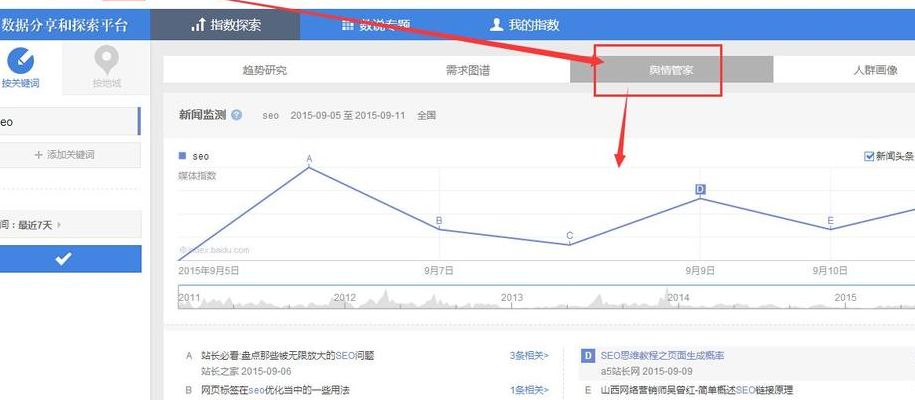
Task: Click the 9月10日 axis label
Action: (x=830, y=270)
